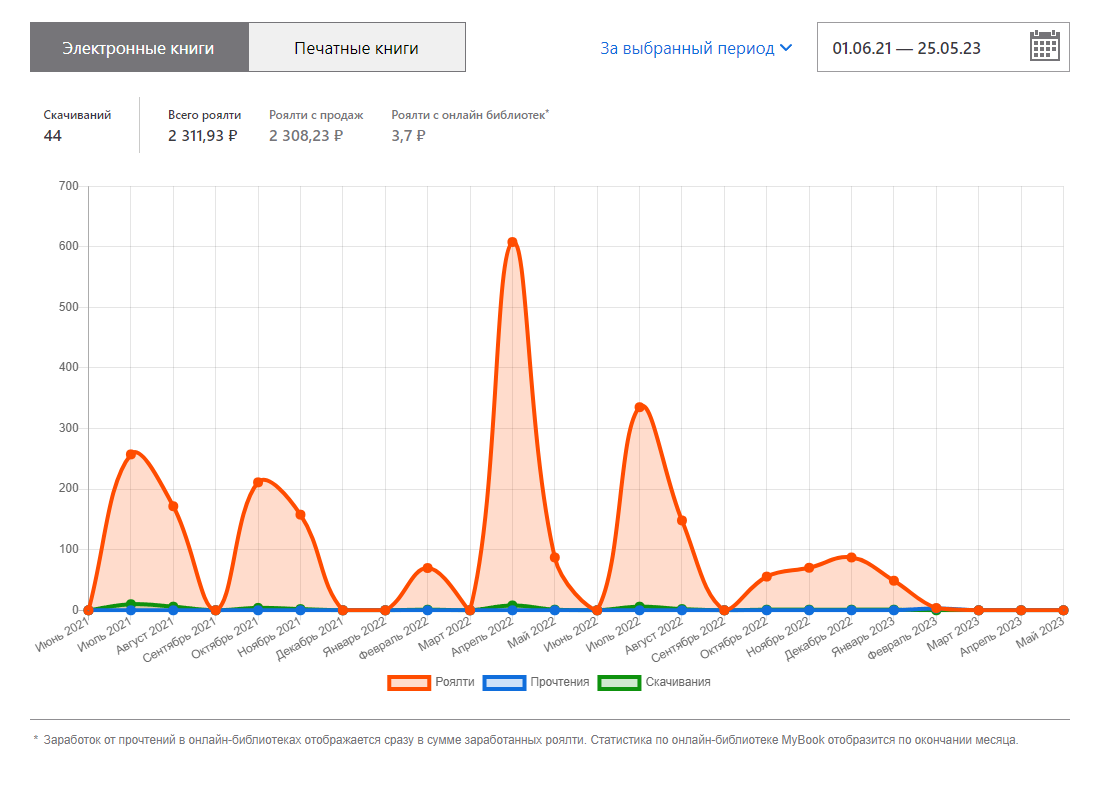The width and height of the screenshot is (1103, 788).
Task: Toggle the Роялти legend swatch
Action: click(409, 682)
